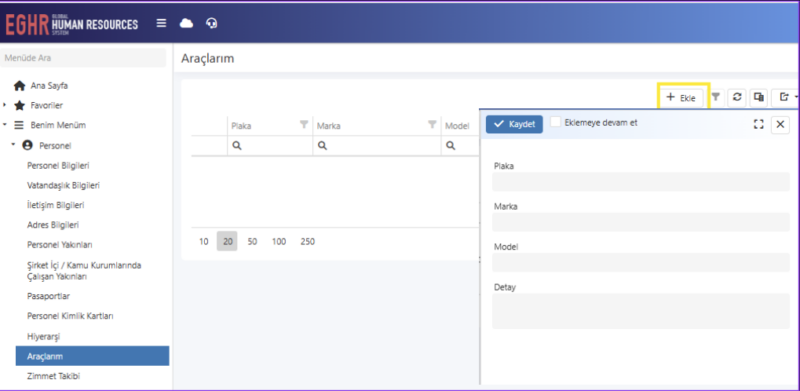Click the Marka column search magnifier
Screen dimensions: 800x391
click(322, 145)
